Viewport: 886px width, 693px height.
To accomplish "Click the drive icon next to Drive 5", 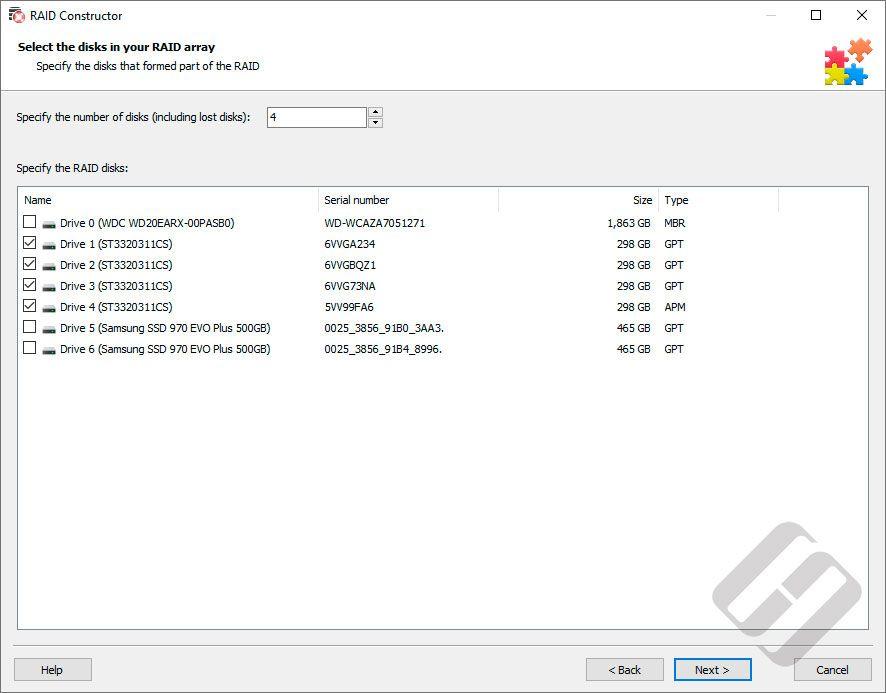I will tap(49, 328).
